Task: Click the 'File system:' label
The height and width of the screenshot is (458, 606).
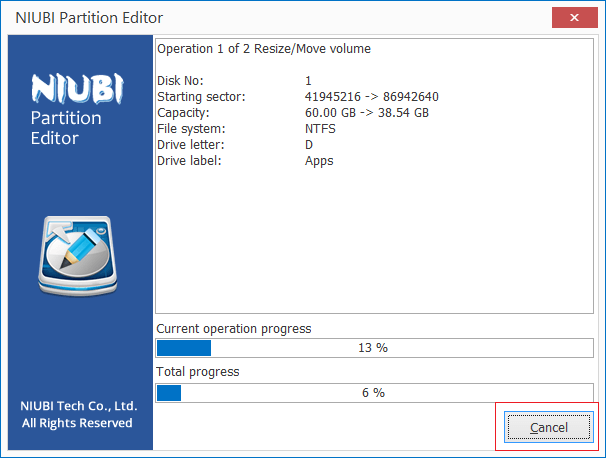Action: (x=191, y=129)
